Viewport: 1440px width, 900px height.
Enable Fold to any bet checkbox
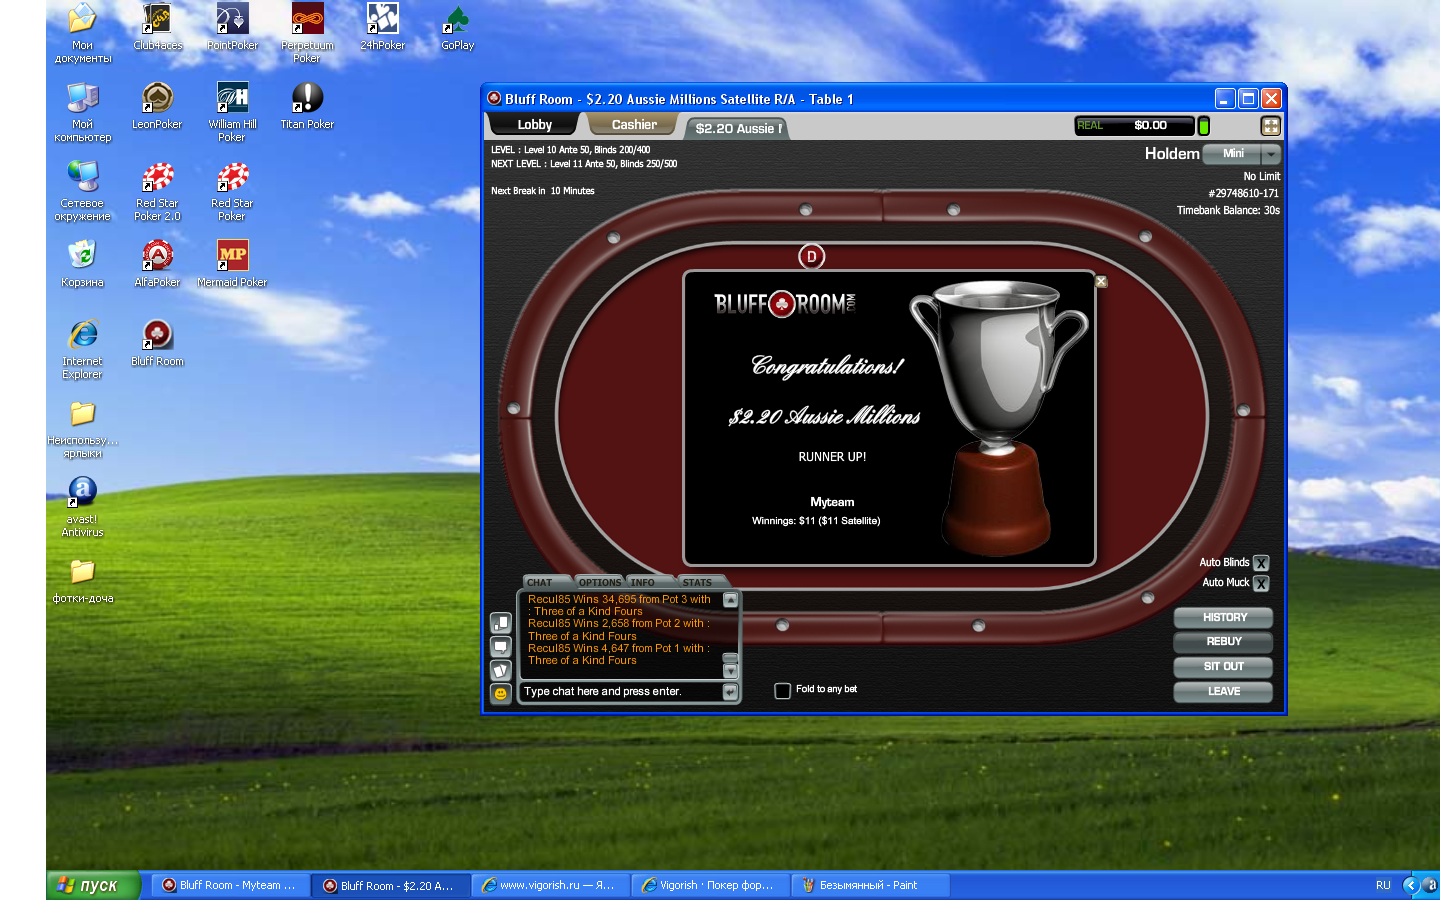[x=783, y=690]
